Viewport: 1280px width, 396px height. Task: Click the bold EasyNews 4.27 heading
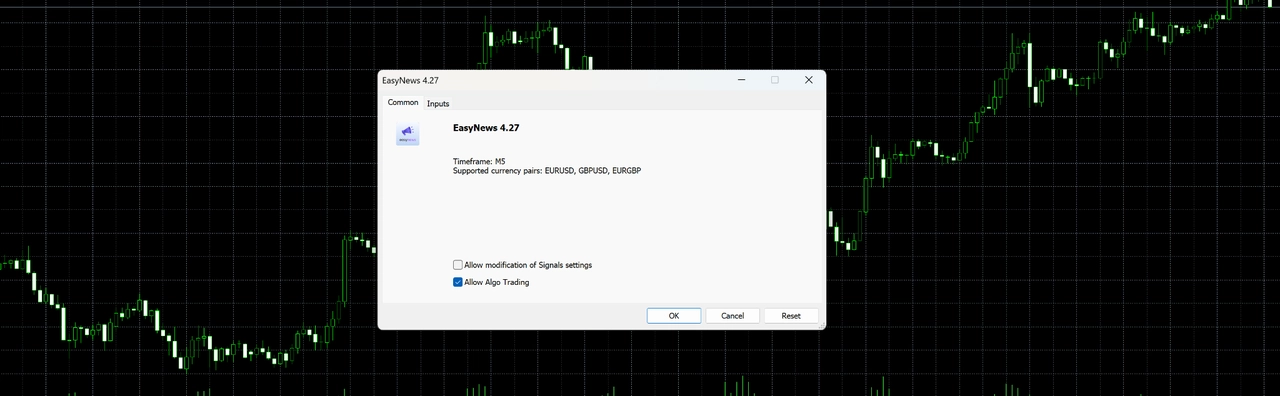486,128
